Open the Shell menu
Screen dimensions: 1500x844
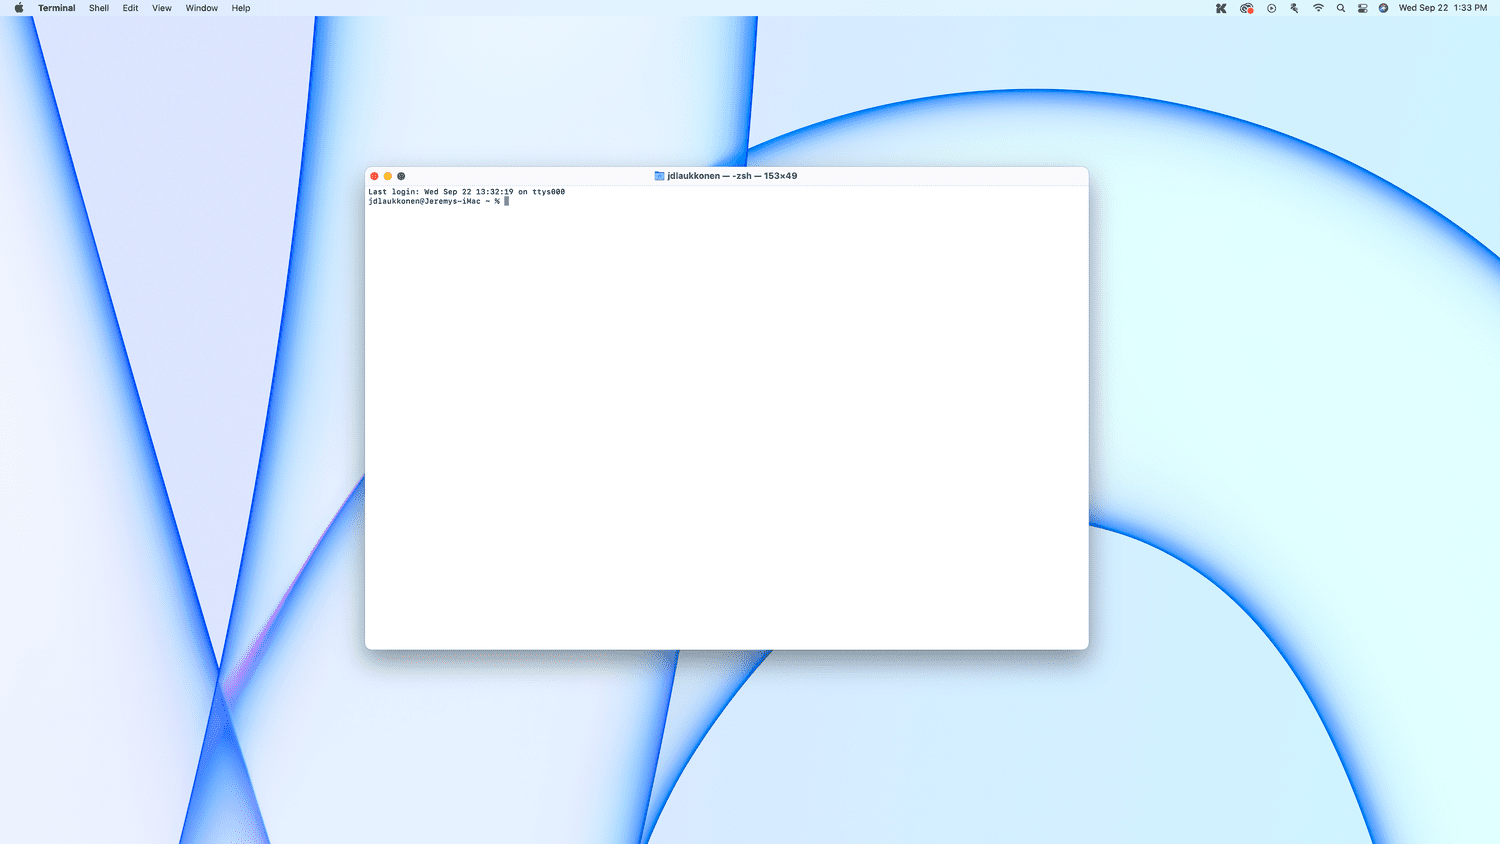(x=99, y=8)
